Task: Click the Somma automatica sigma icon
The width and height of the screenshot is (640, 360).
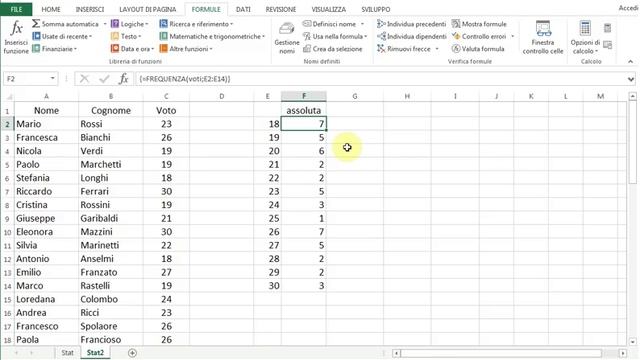Action: point(36,24)
